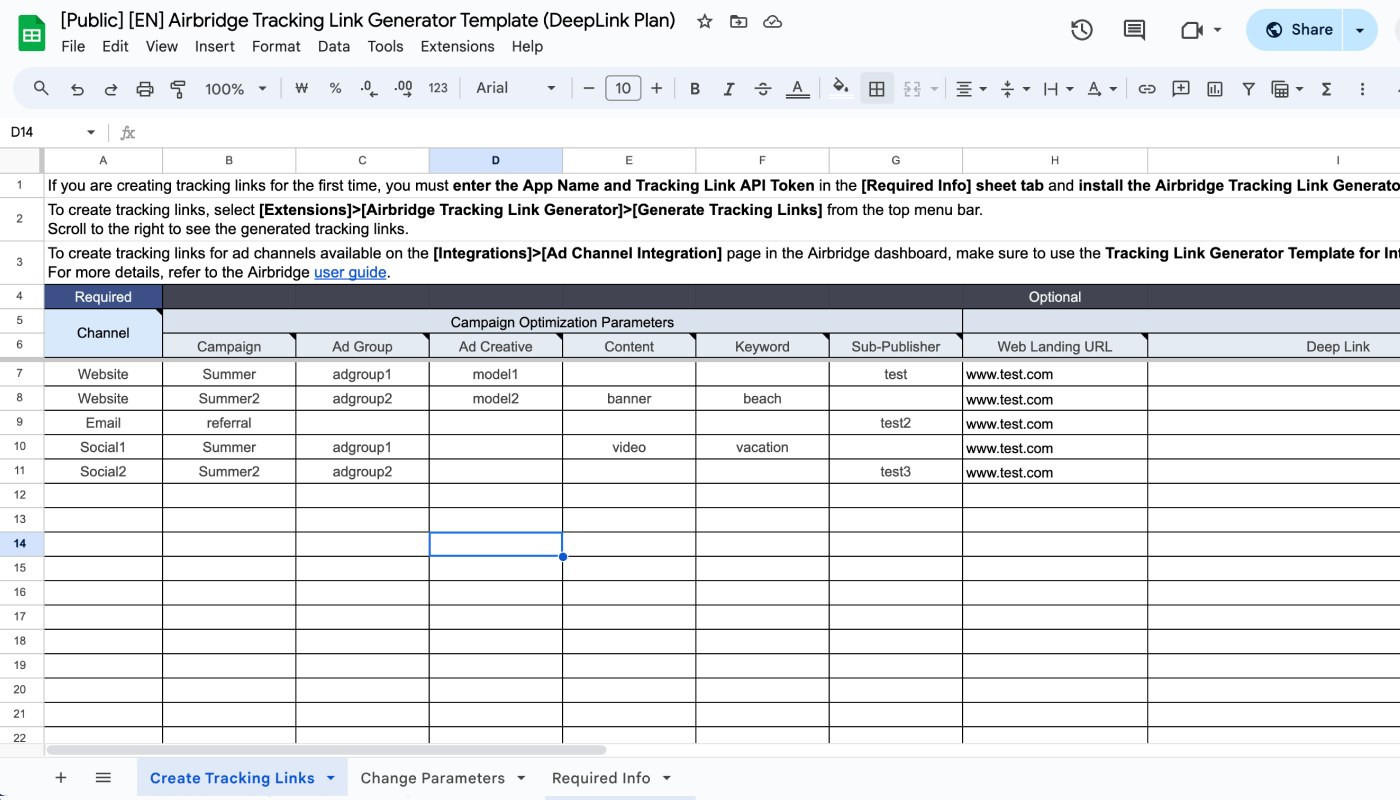The width and height of the screenshot is (1400, 800).
Task: Click the borders icon in toolbar
Action: pos(877,89)
